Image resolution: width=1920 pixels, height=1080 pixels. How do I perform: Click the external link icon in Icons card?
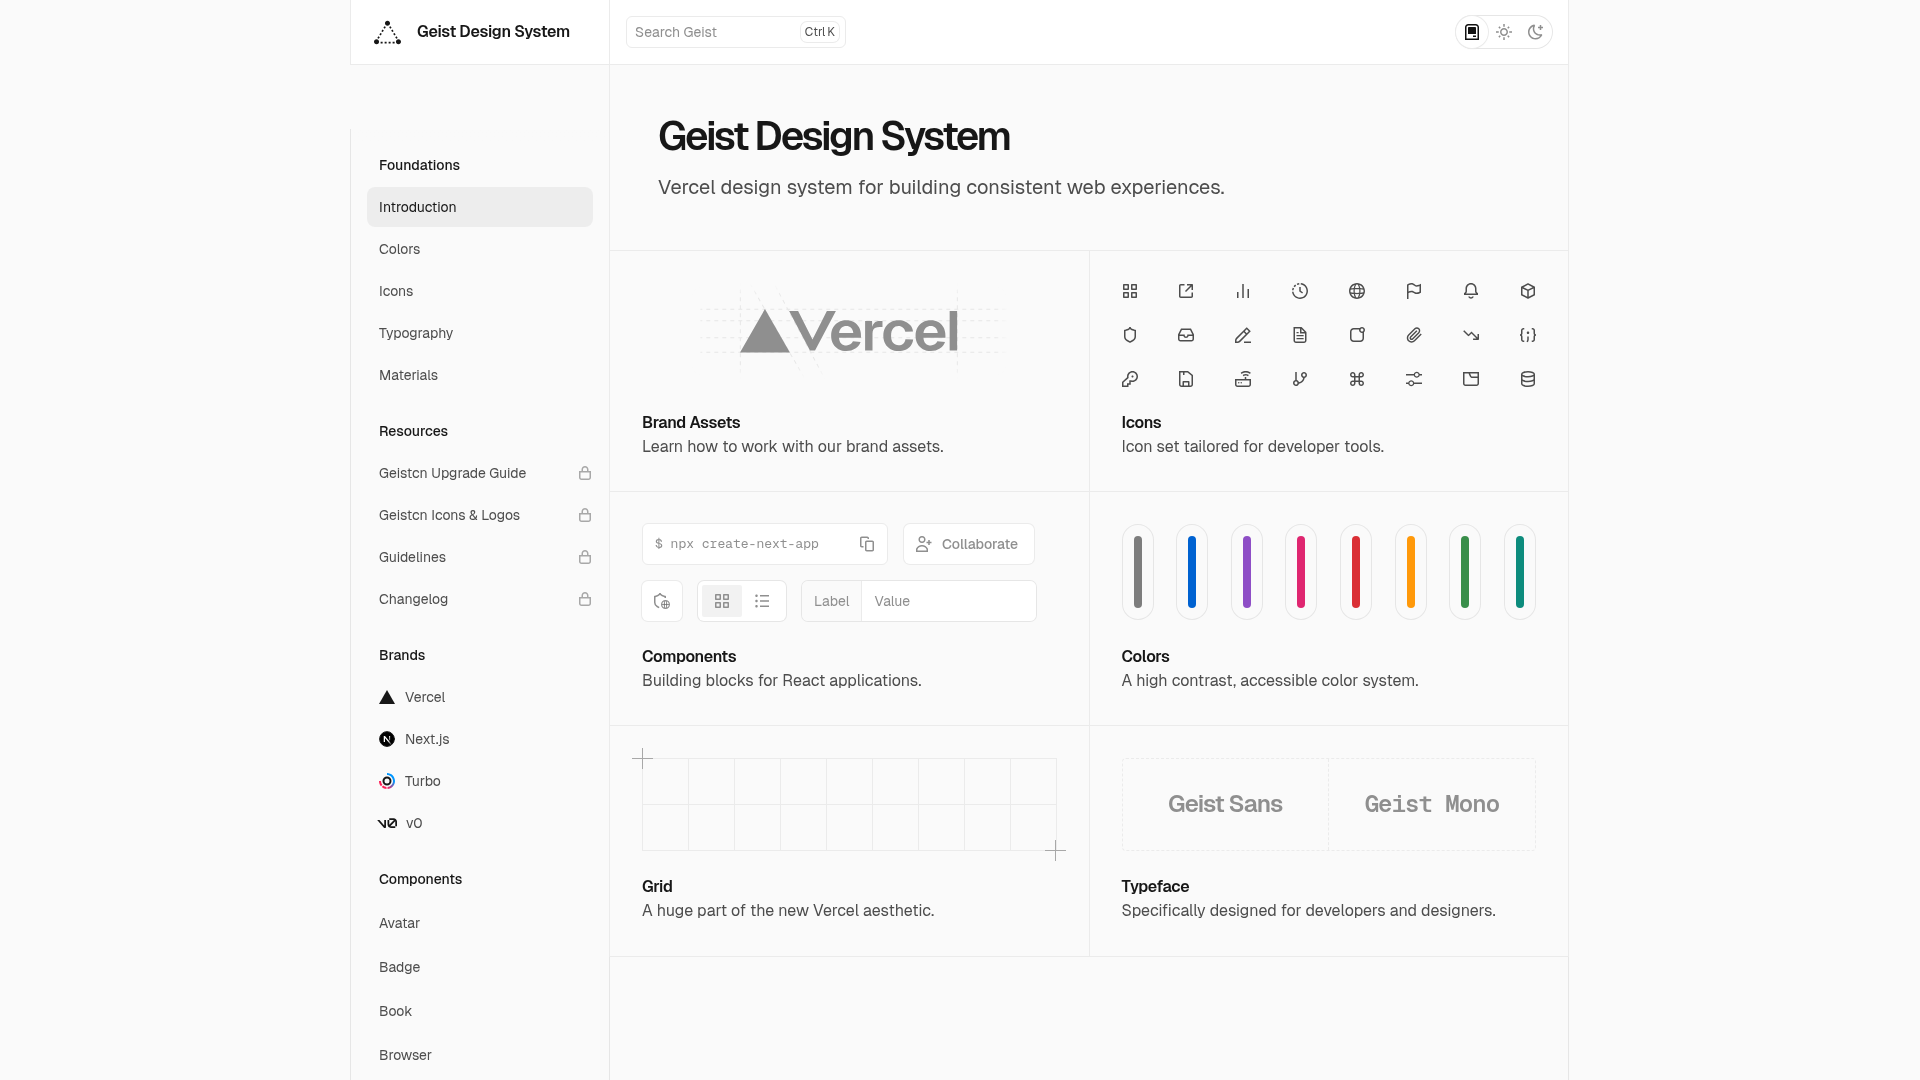1186,291
